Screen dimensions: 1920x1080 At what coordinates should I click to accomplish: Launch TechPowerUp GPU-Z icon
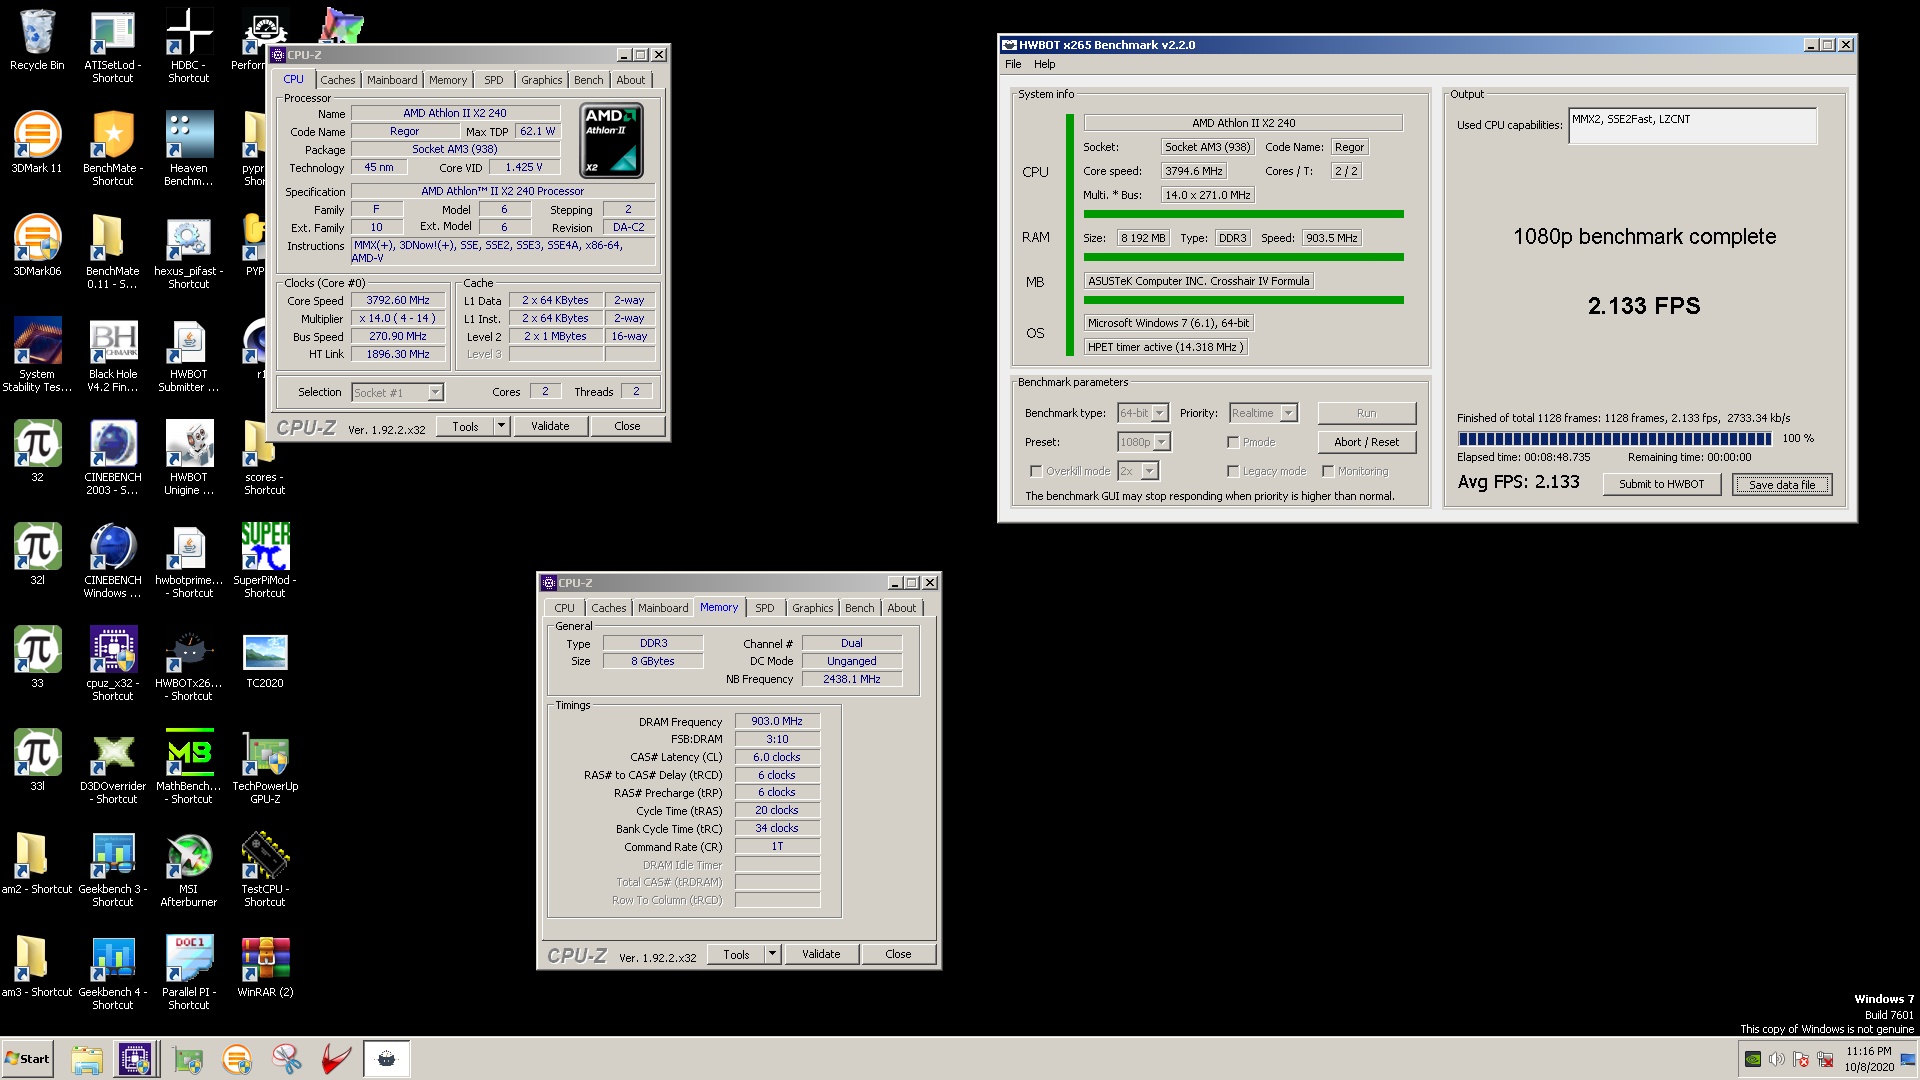tap(265, 766)
